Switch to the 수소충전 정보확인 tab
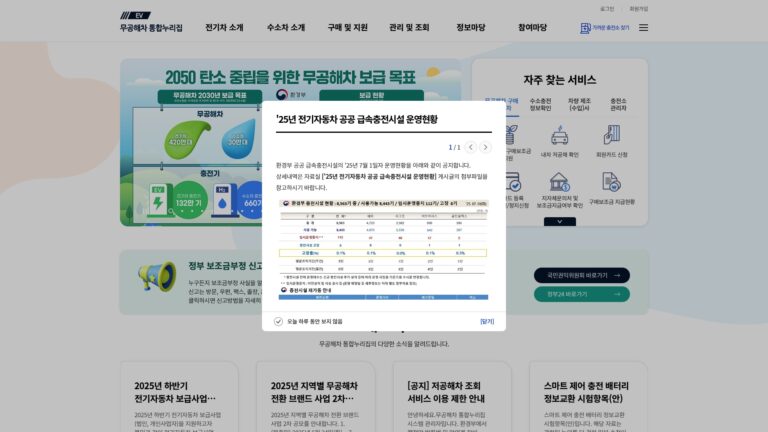 [x=540, y=104]
